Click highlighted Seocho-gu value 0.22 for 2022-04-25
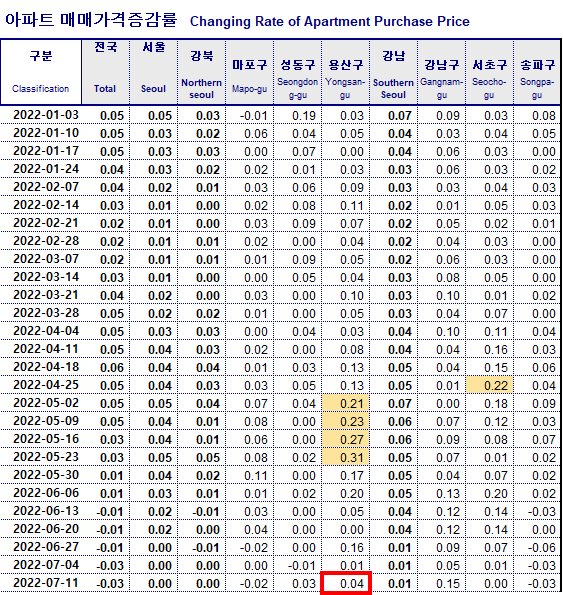The height and width of the screenshot is (595, 563). point(490,385)
